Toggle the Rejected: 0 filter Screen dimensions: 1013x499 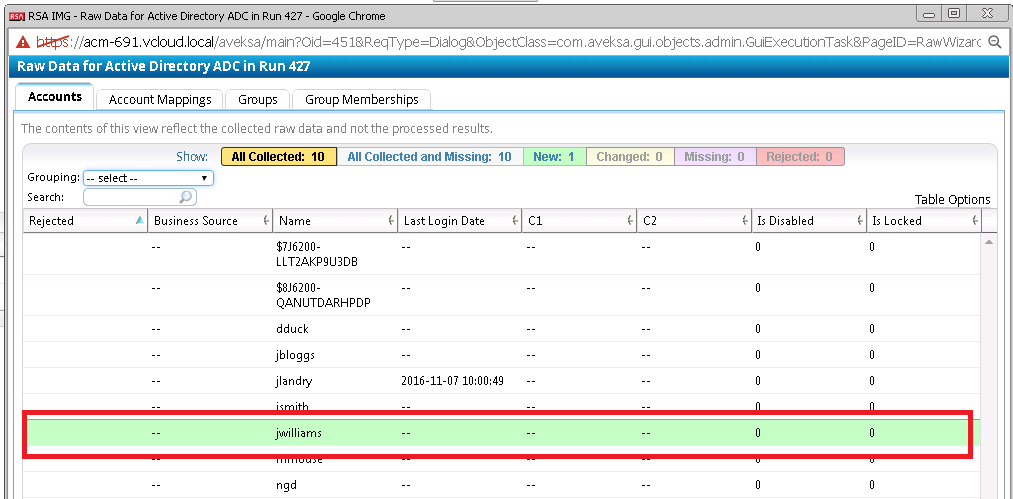[799, 157]
